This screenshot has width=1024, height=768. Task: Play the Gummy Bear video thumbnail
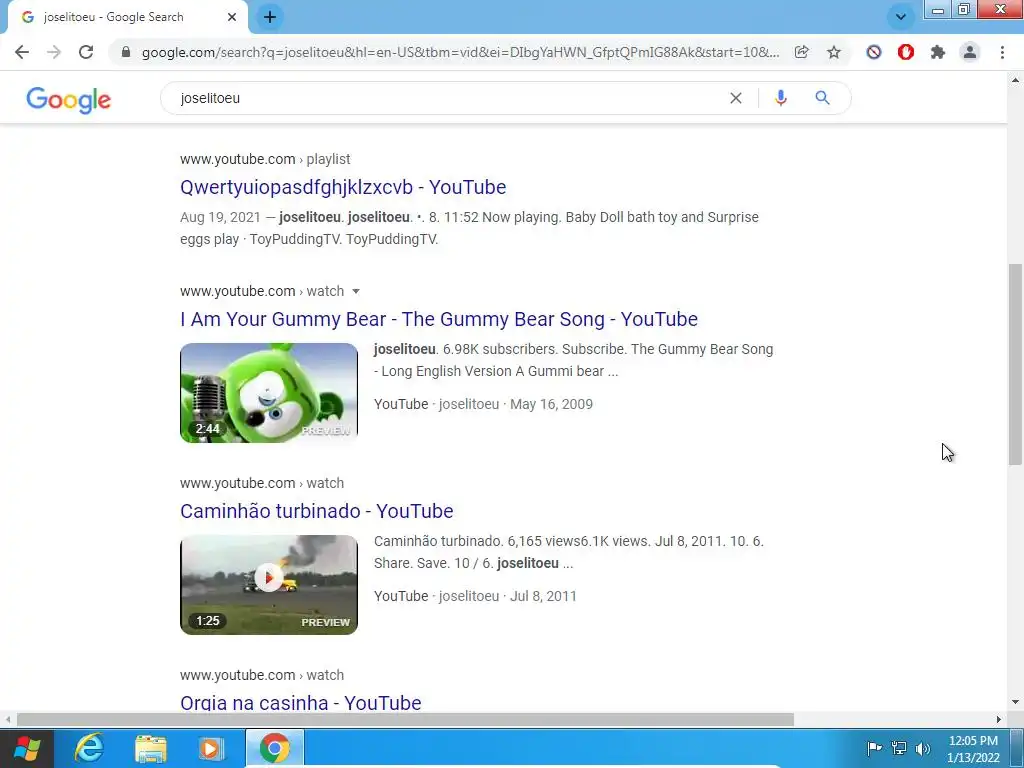(269, 392)
